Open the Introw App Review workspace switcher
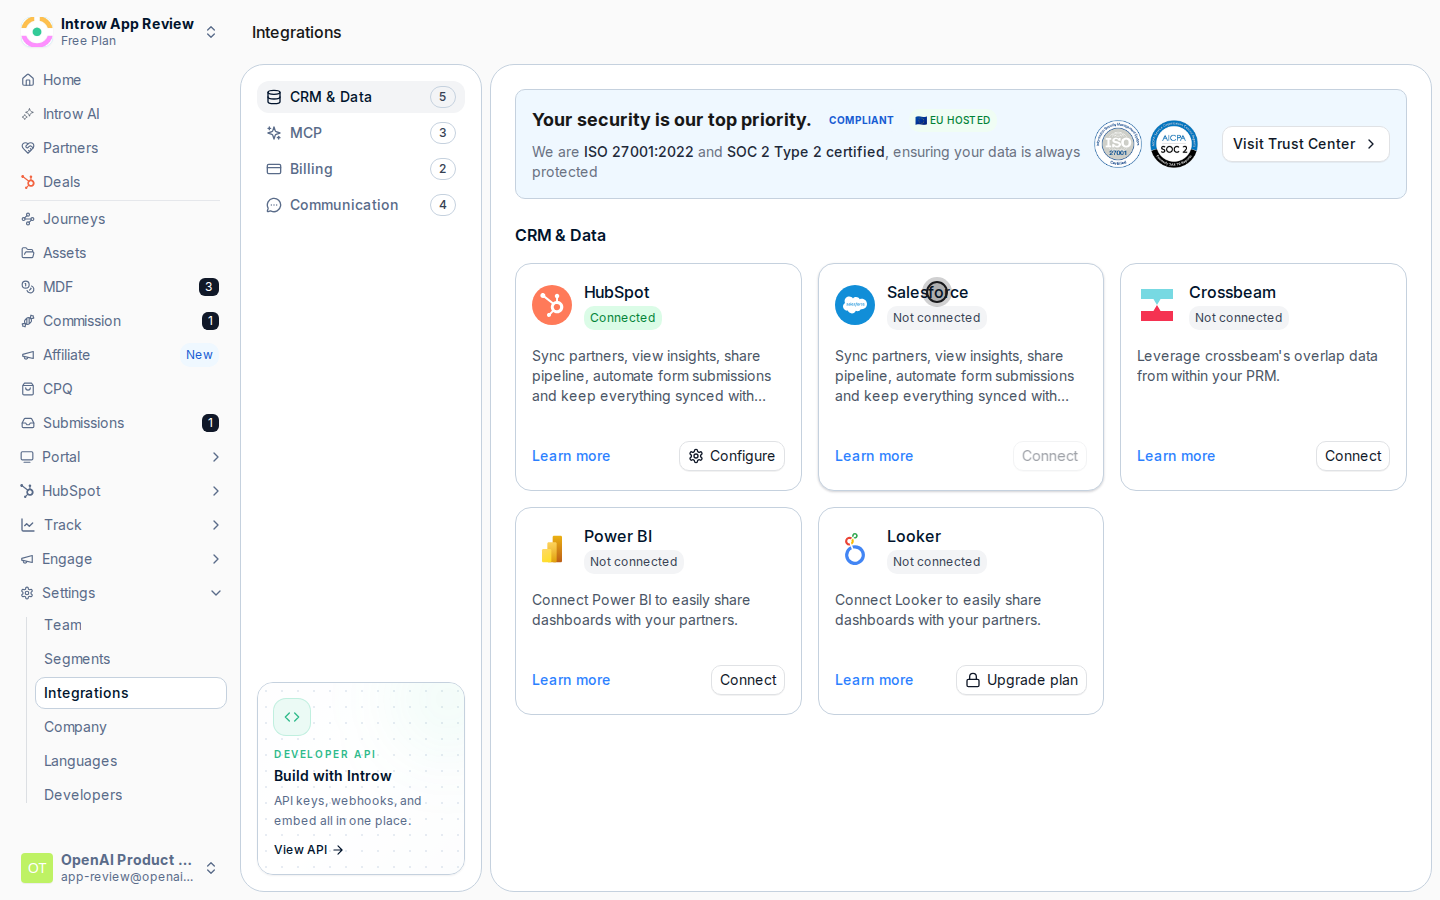Viewport: 1440px width, 900px height. (120, 32)
